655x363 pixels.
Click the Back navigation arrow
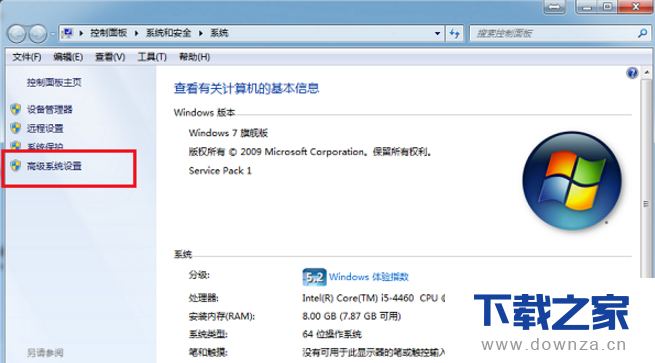(17, 34)
